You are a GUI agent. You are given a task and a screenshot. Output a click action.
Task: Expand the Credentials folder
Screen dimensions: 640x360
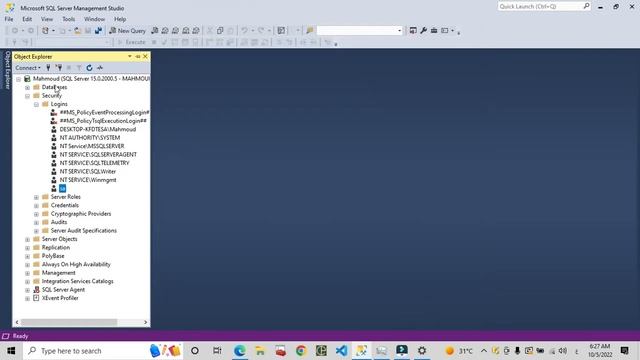click(36, 206)
